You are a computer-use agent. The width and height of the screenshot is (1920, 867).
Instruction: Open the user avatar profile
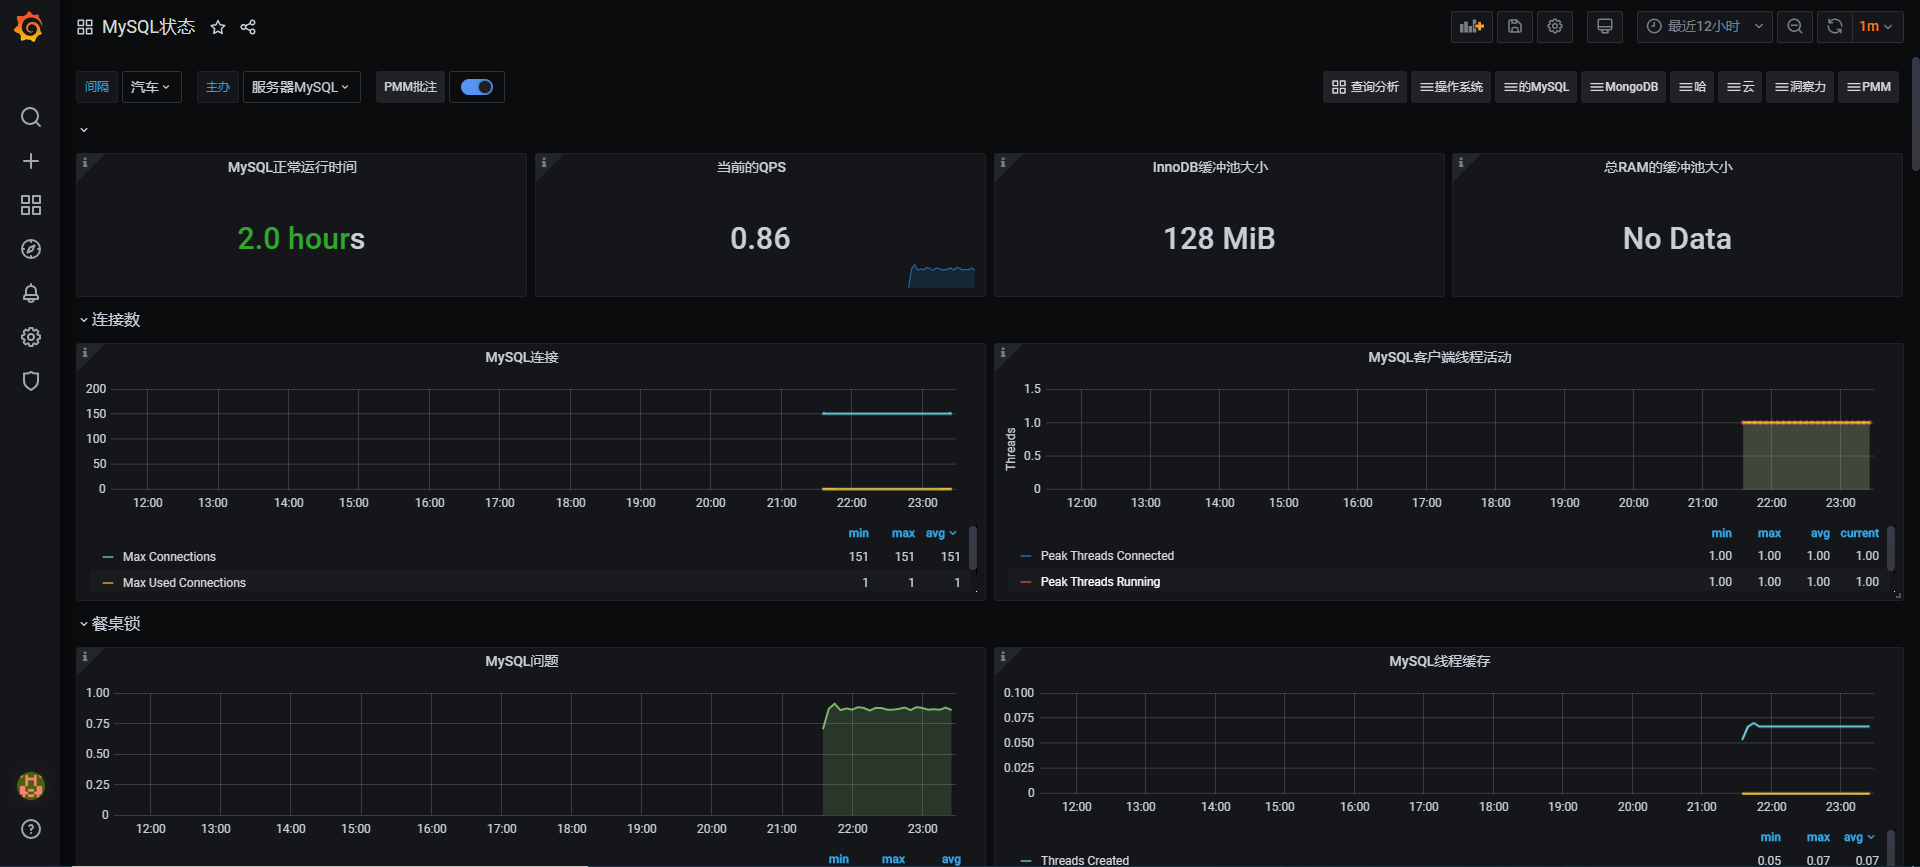tap(31, 785)
